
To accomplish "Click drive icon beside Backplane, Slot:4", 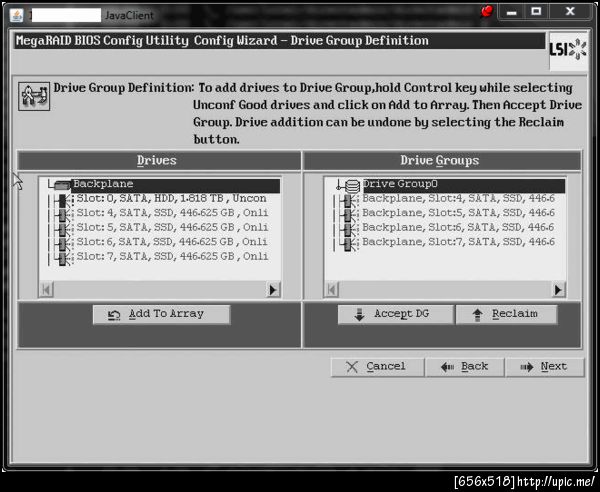I will 349,200.
